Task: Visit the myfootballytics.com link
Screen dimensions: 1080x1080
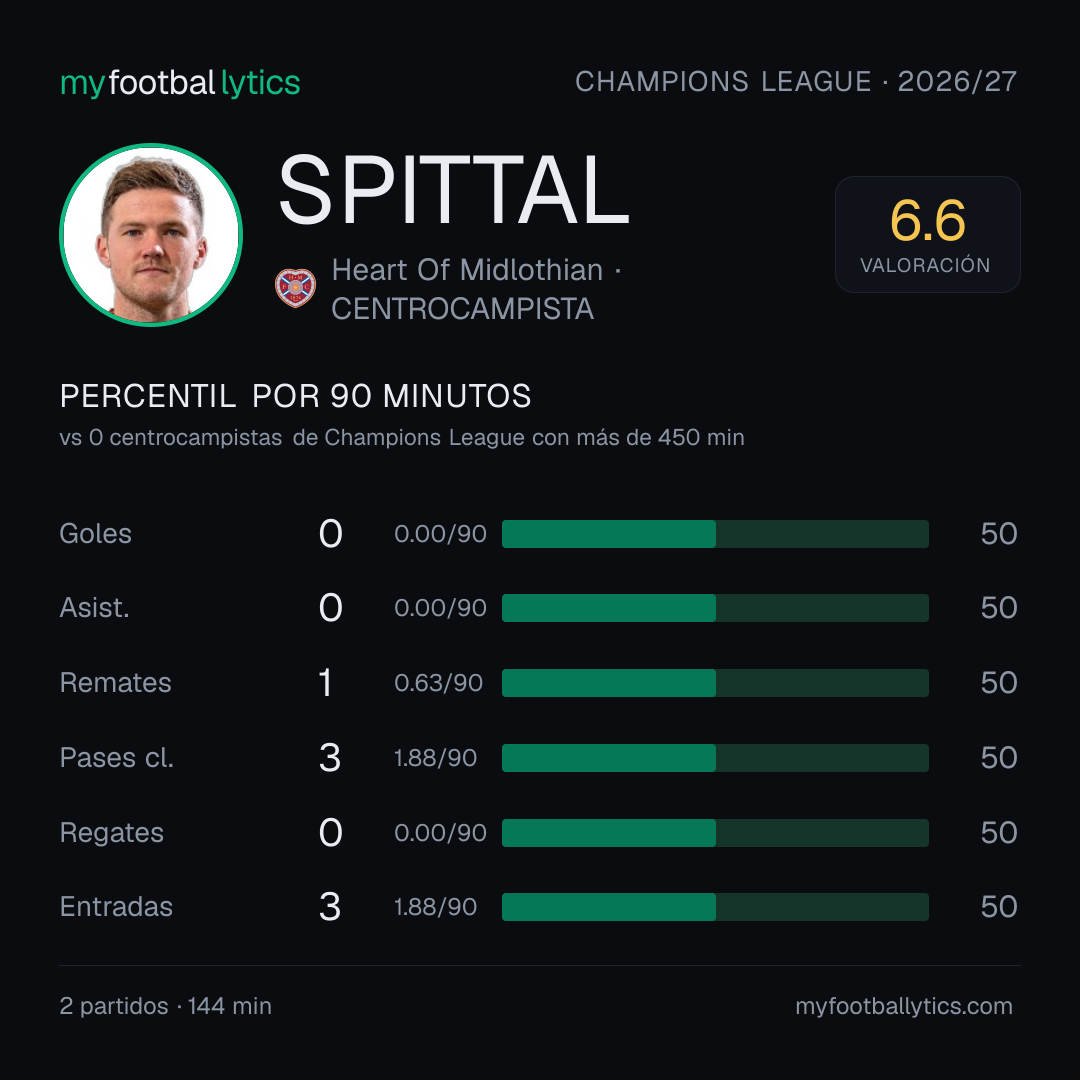Action: 904,1006
